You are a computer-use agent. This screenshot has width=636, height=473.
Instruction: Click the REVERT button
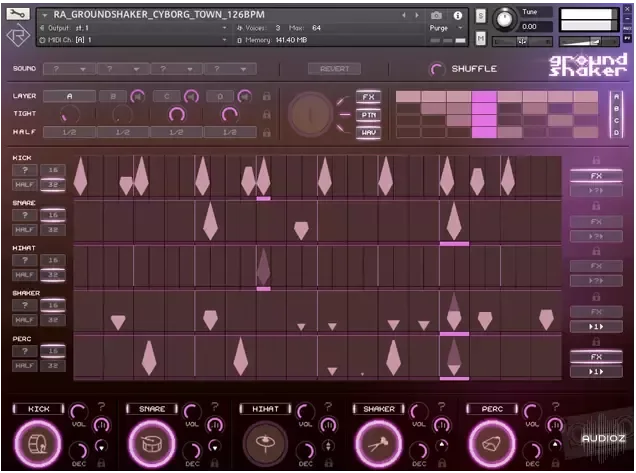coord(334,69)
